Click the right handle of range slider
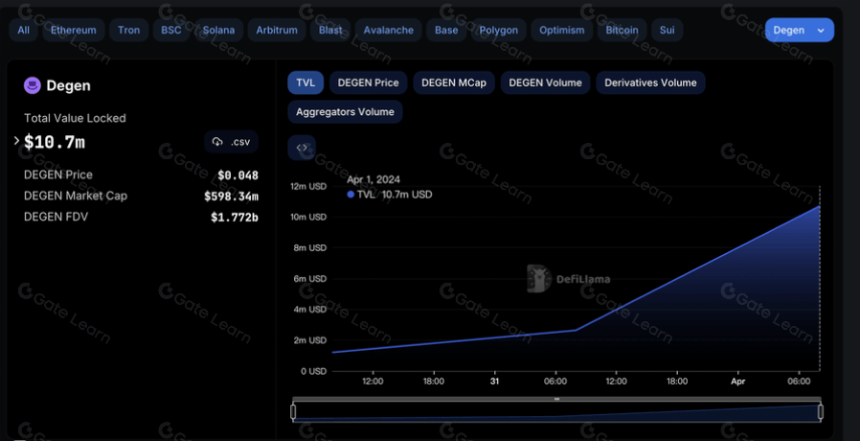Viewport: 860px width, 441px height. click(x=821, y=411)
